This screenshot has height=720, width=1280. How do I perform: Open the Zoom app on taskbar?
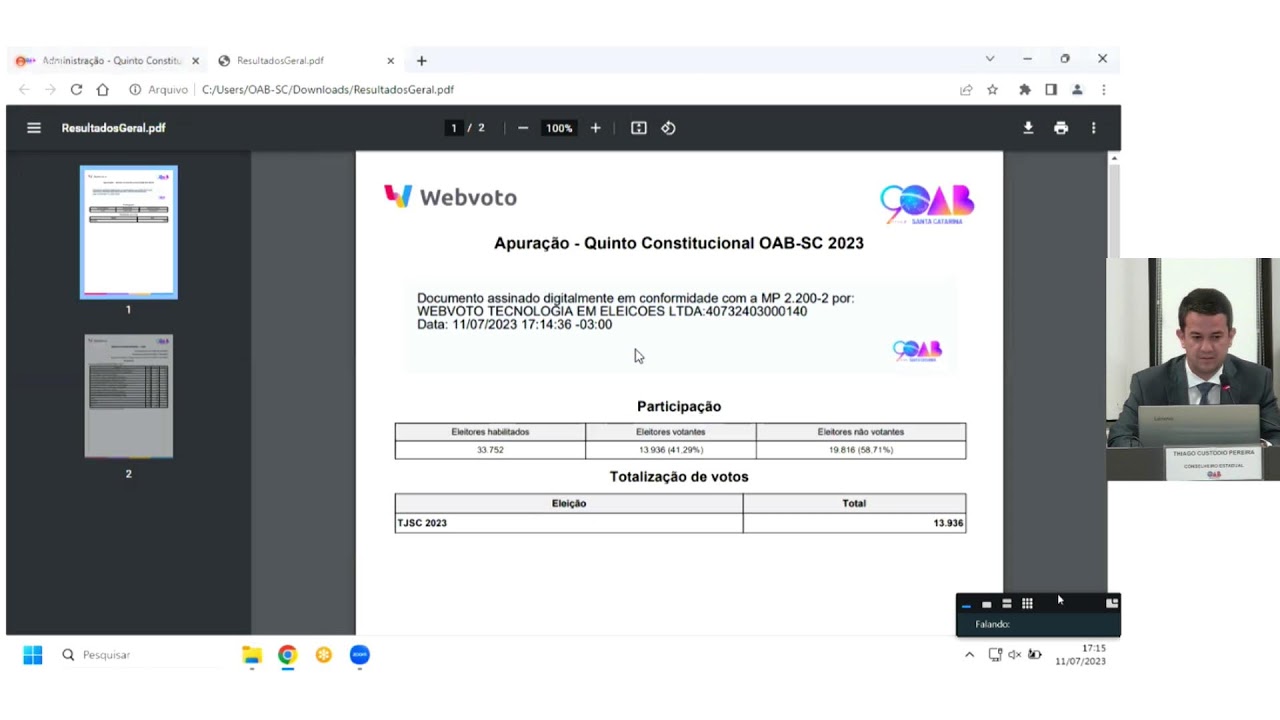point(360,655)
